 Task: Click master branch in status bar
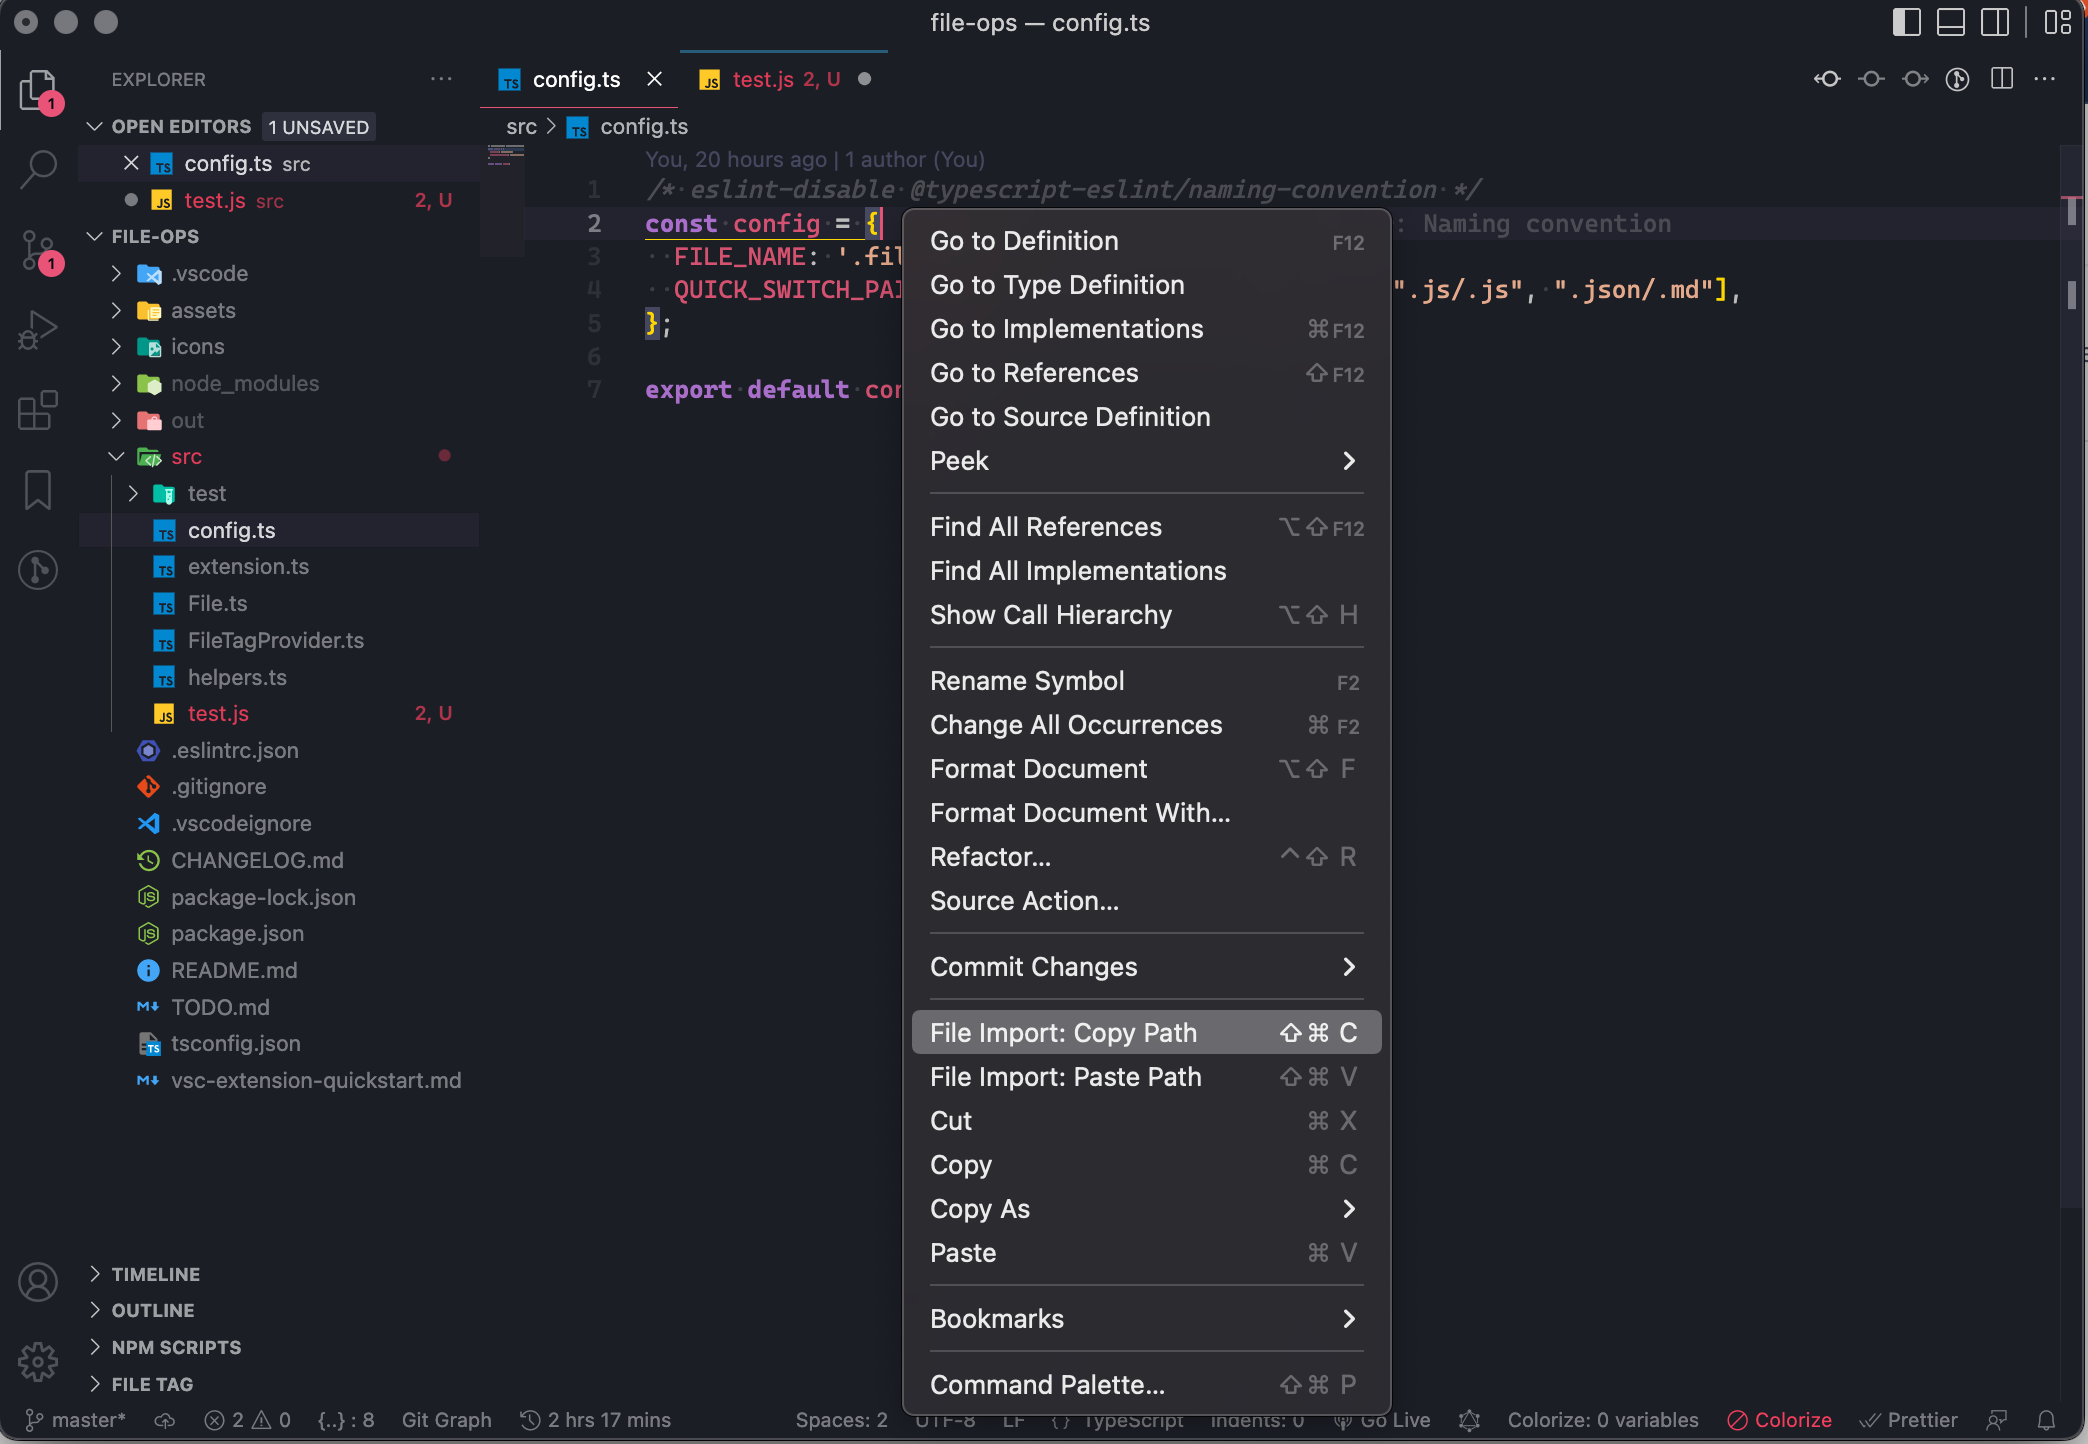[76, 1420]
